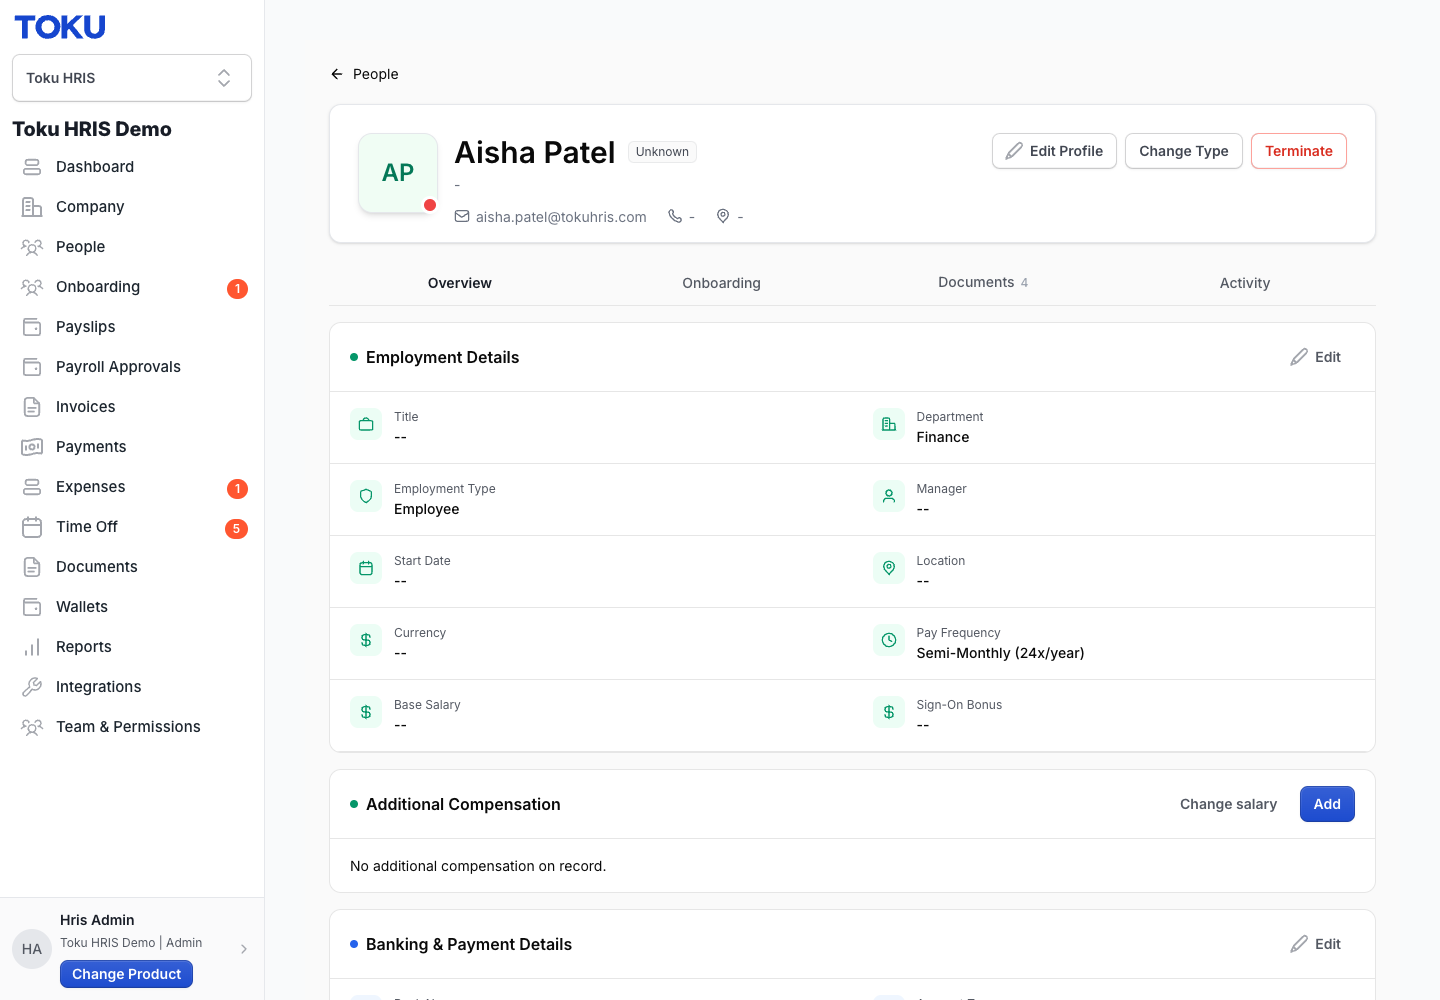Click the dollar icon beside Currency
This screenshot has width=1440, height=1000.
coord(366,640)
